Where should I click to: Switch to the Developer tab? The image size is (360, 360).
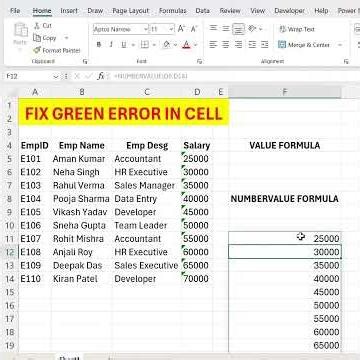tap(290, 11)
